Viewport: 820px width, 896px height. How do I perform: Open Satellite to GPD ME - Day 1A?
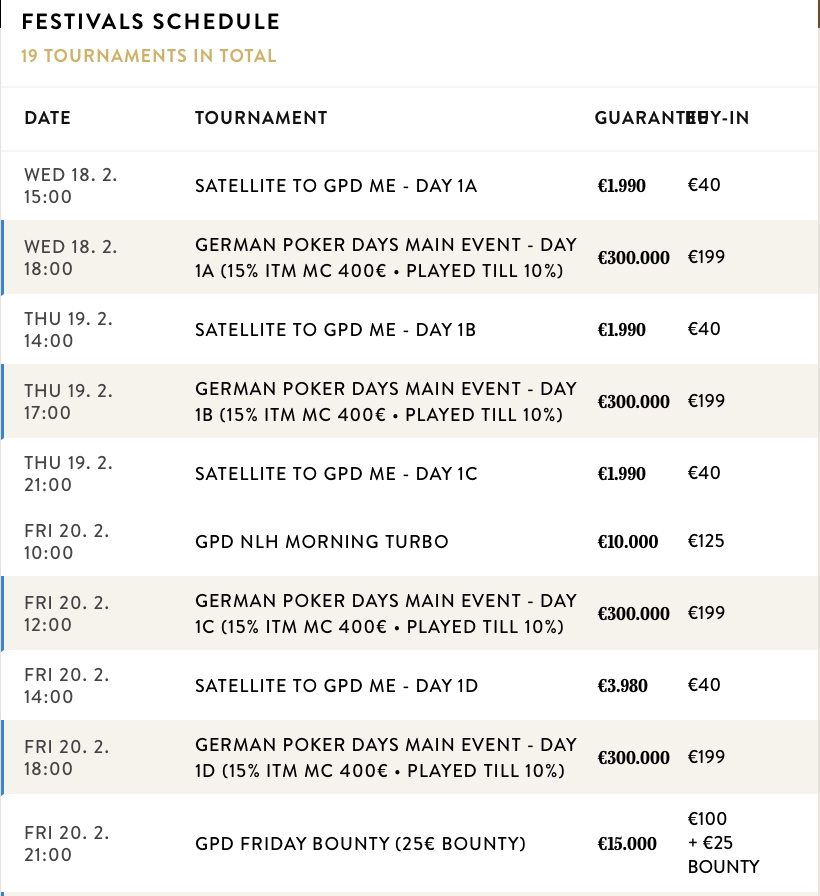[x=336, y=185]
